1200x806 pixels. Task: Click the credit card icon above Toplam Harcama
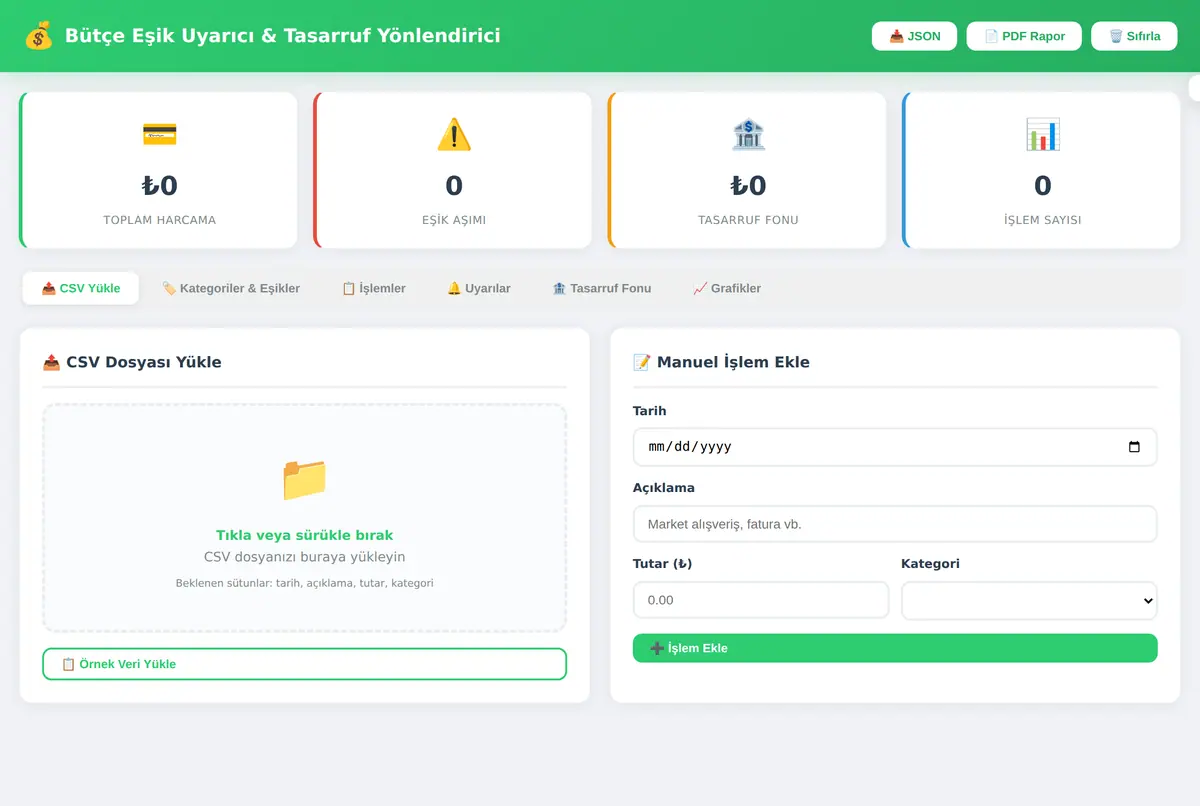pos(160,134)
